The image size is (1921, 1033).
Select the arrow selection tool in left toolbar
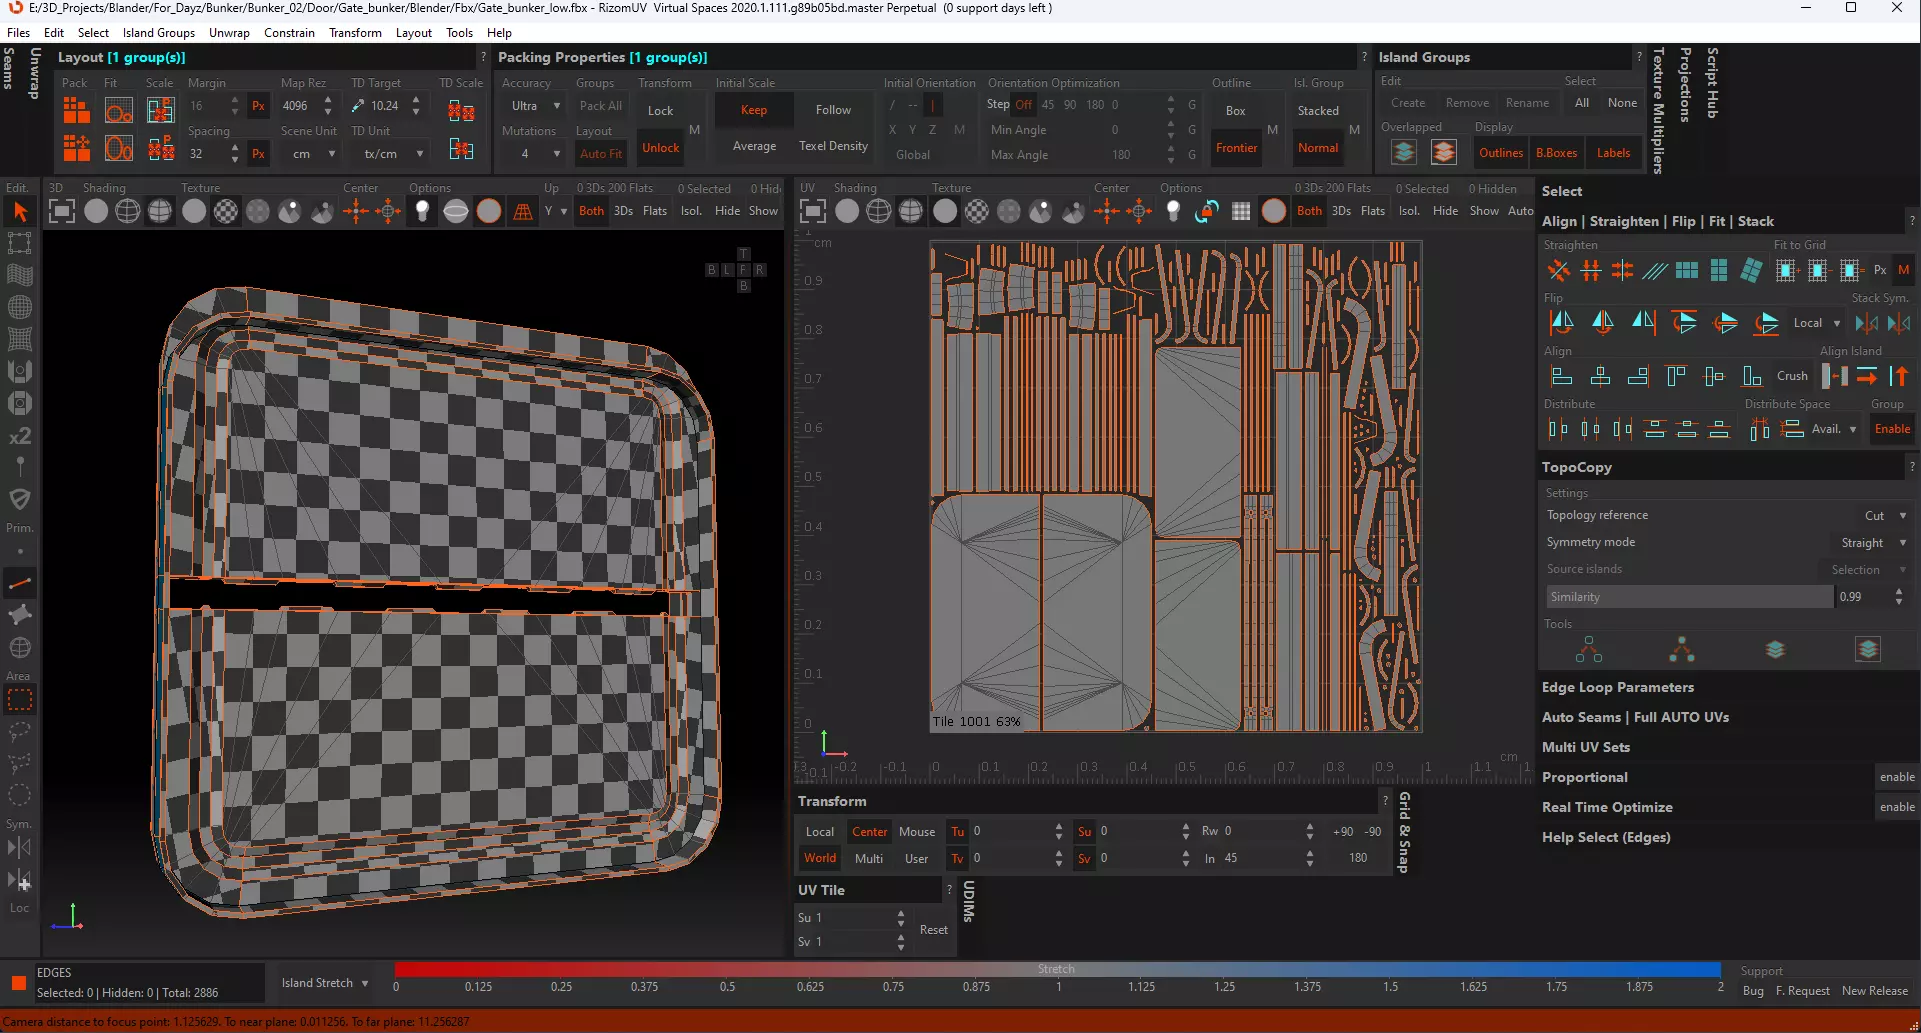(20, 212)
